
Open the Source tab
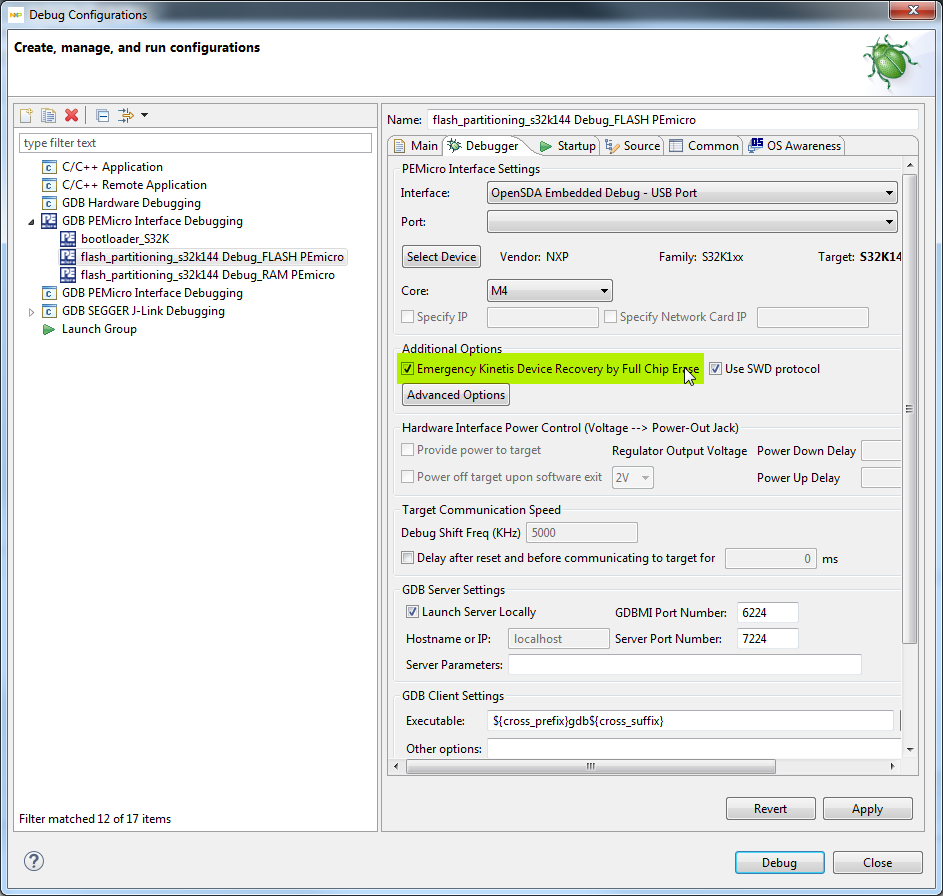coord(633,146)
